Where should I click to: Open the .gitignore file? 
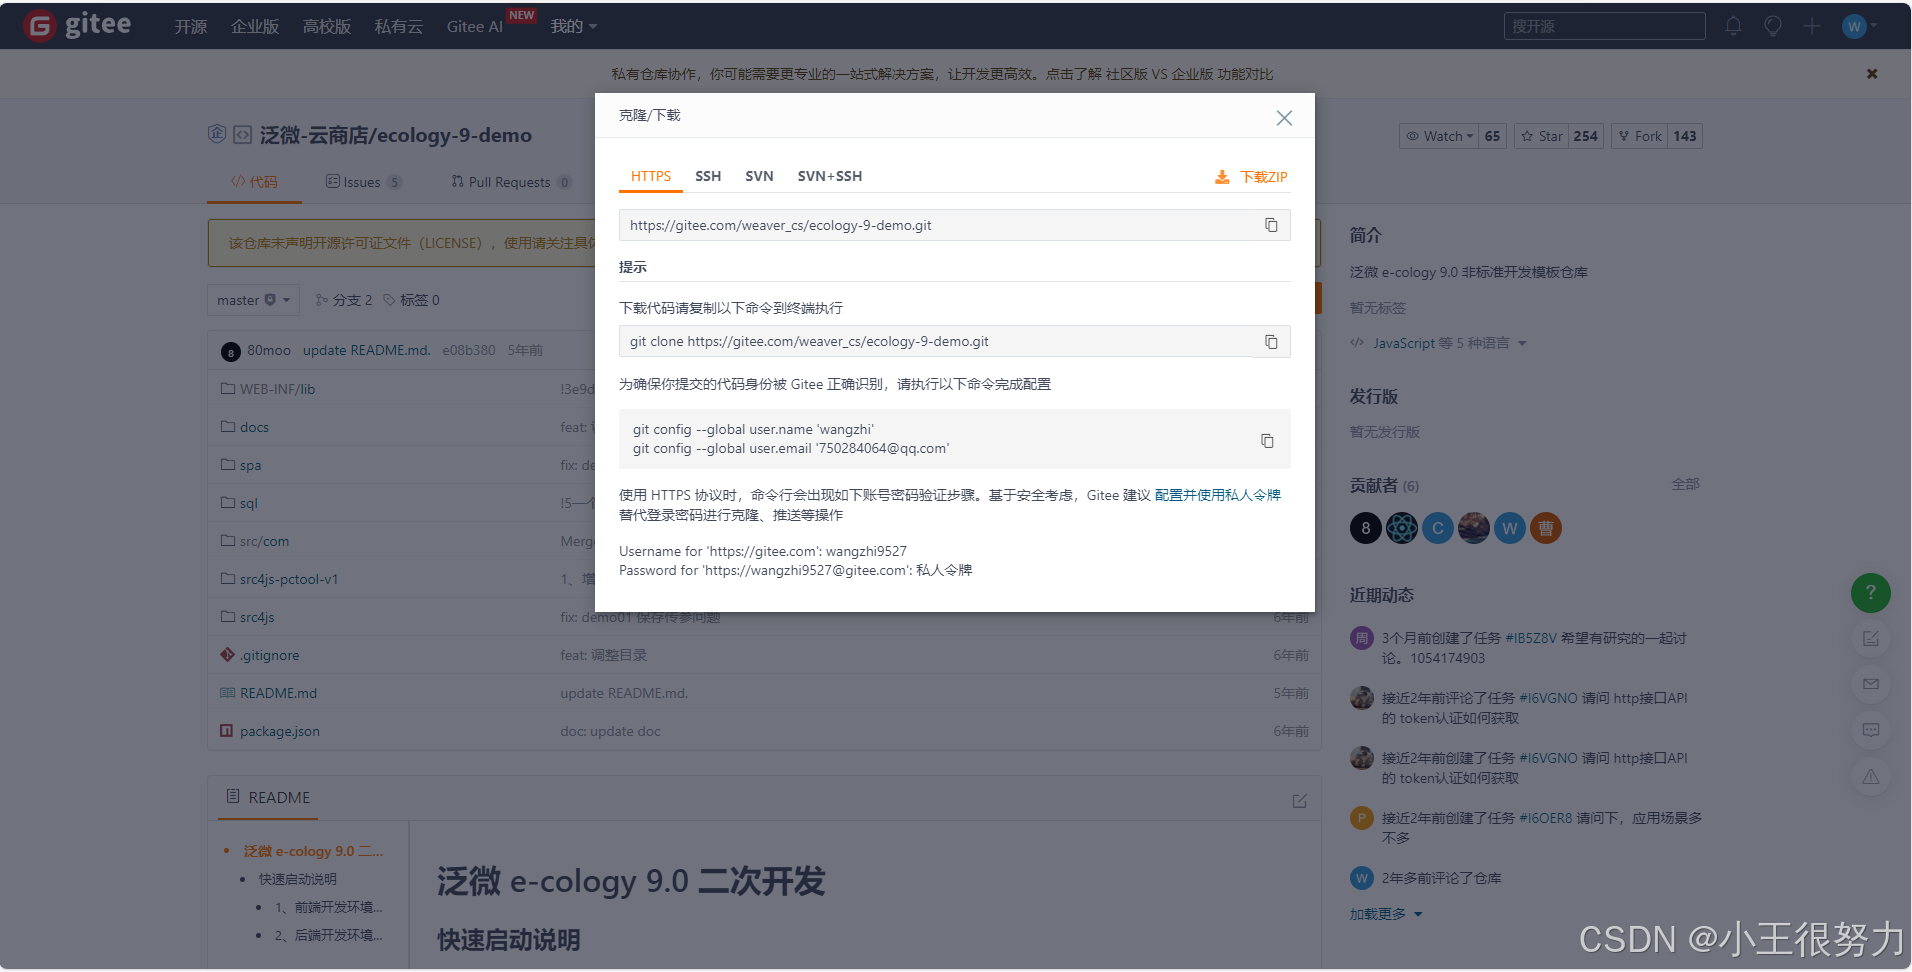coord(269,655)
